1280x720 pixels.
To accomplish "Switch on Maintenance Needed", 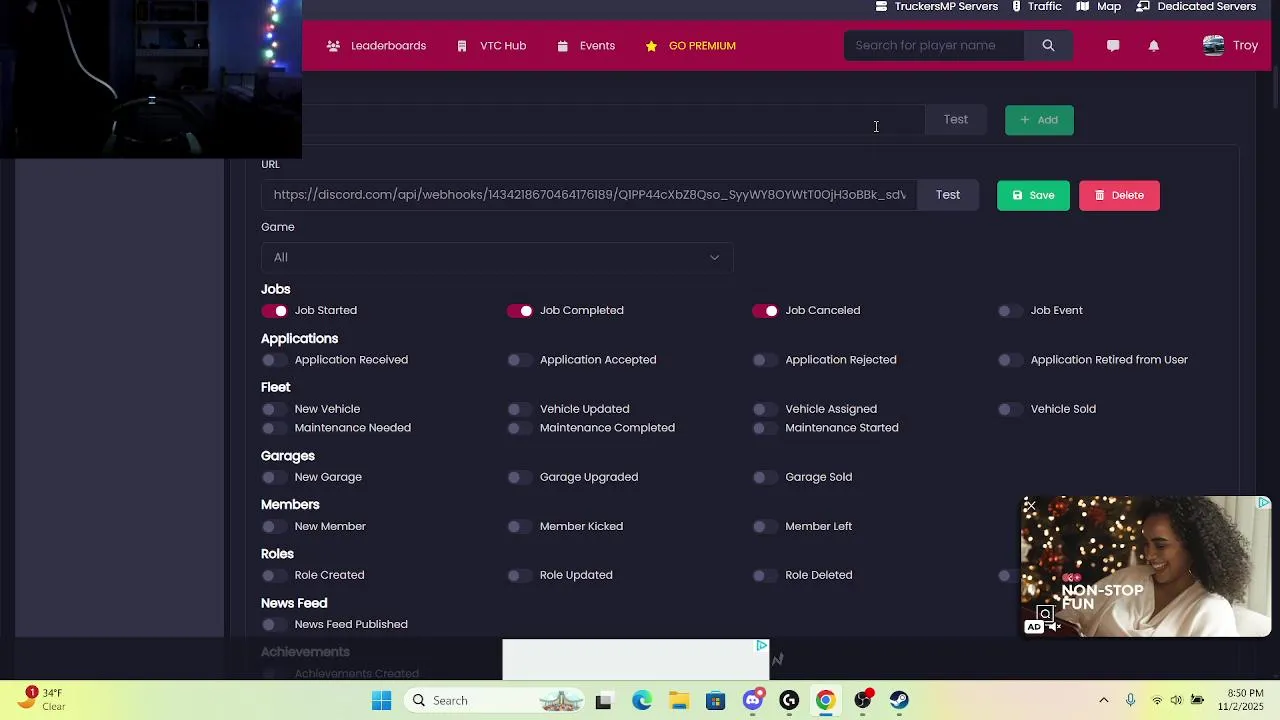I will tap(274, 428).
